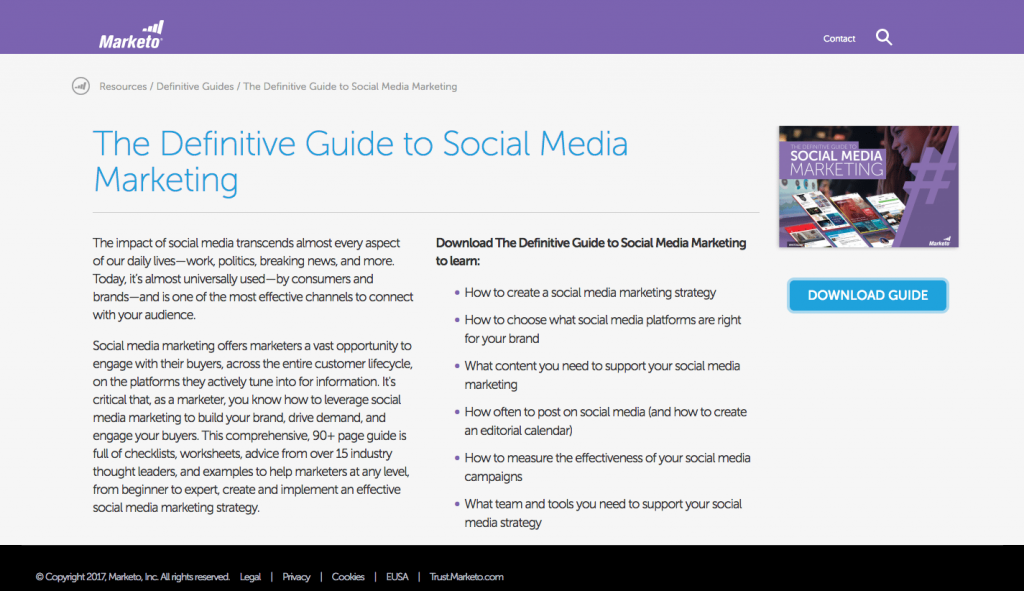Go to Resources breadcrumb
The height and width of the screenshot is (591, 1024).
click(x=123, y=86)
